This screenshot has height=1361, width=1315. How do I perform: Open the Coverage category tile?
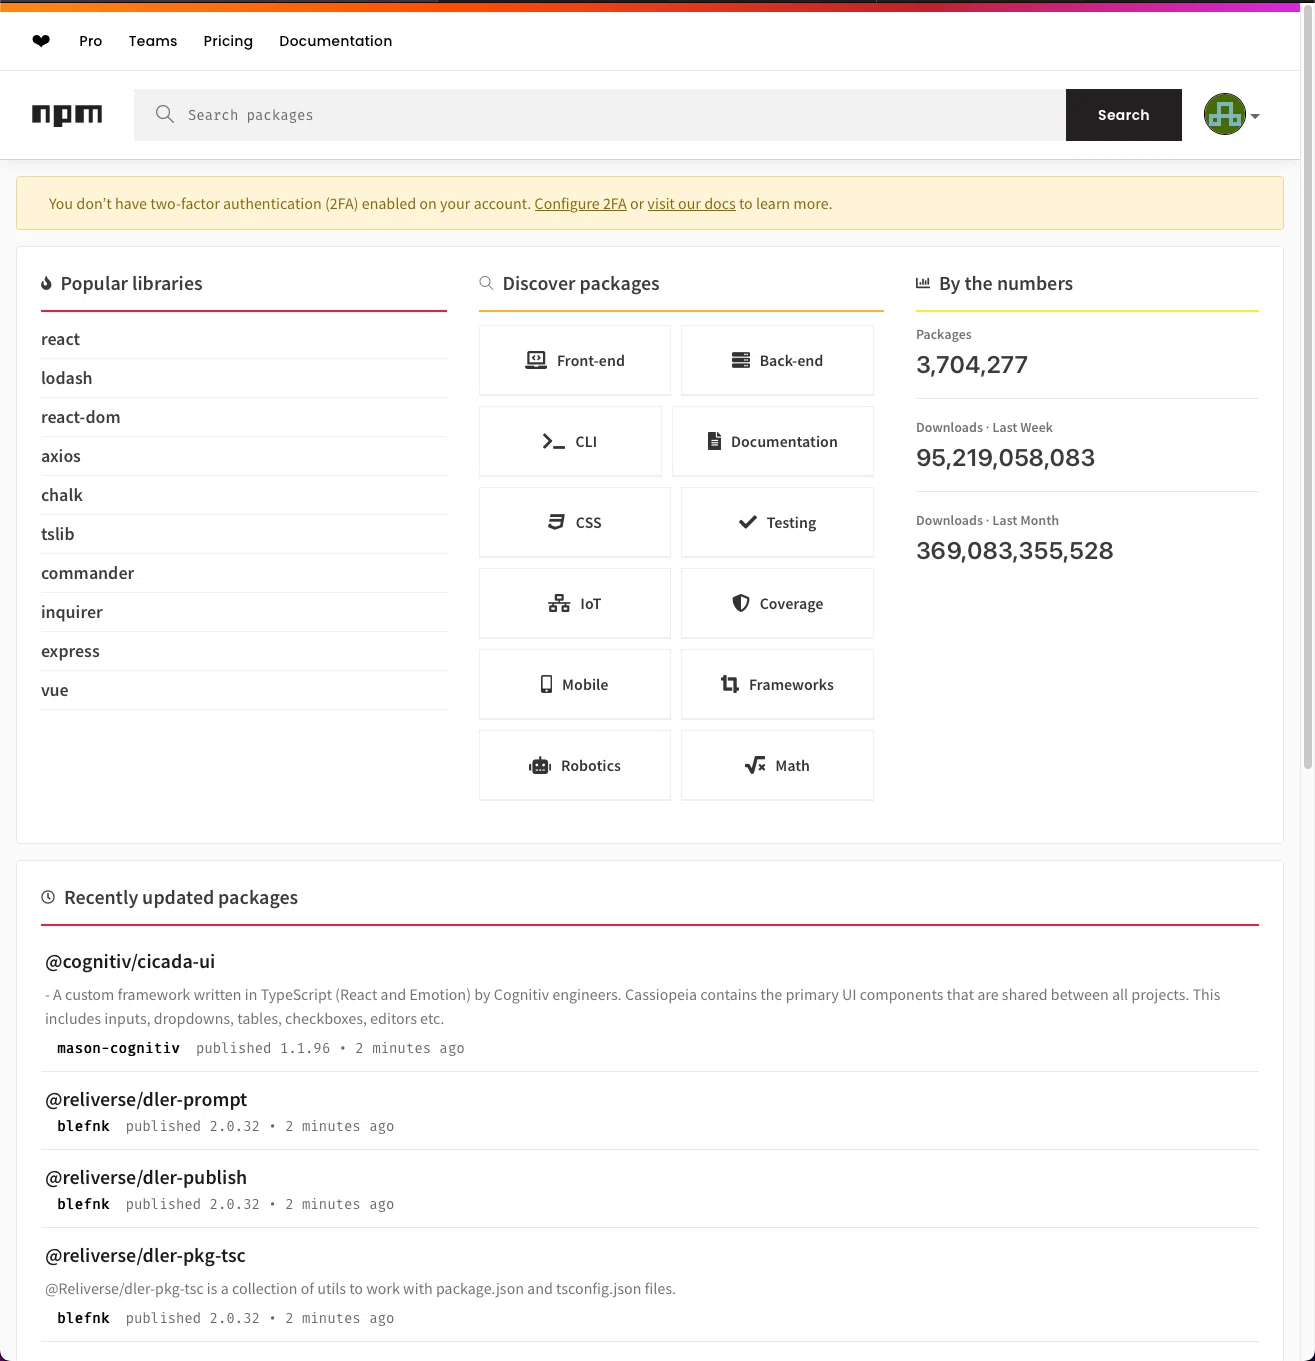click(777, 604)
